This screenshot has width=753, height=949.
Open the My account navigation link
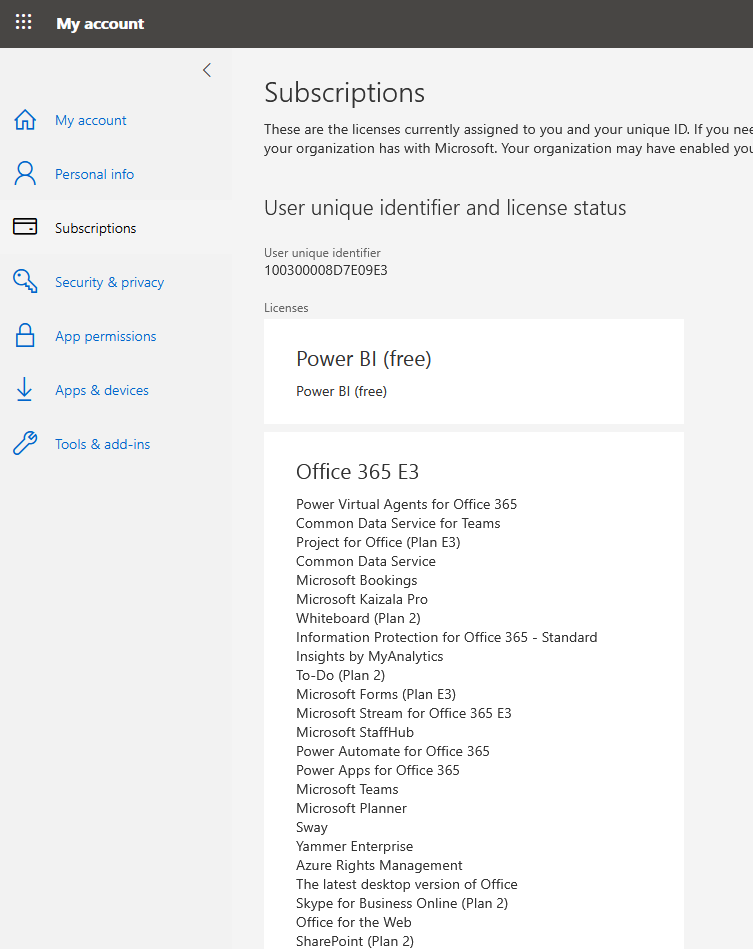[91, 120]
